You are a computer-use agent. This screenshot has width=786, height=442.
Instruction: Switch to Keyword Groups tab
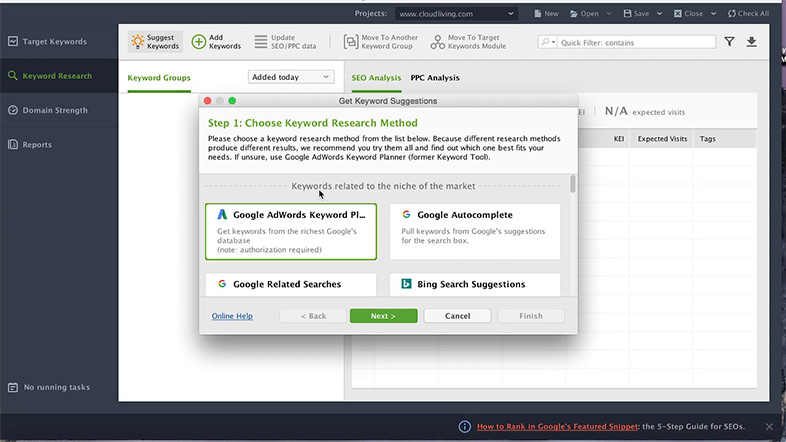point(159,78)
